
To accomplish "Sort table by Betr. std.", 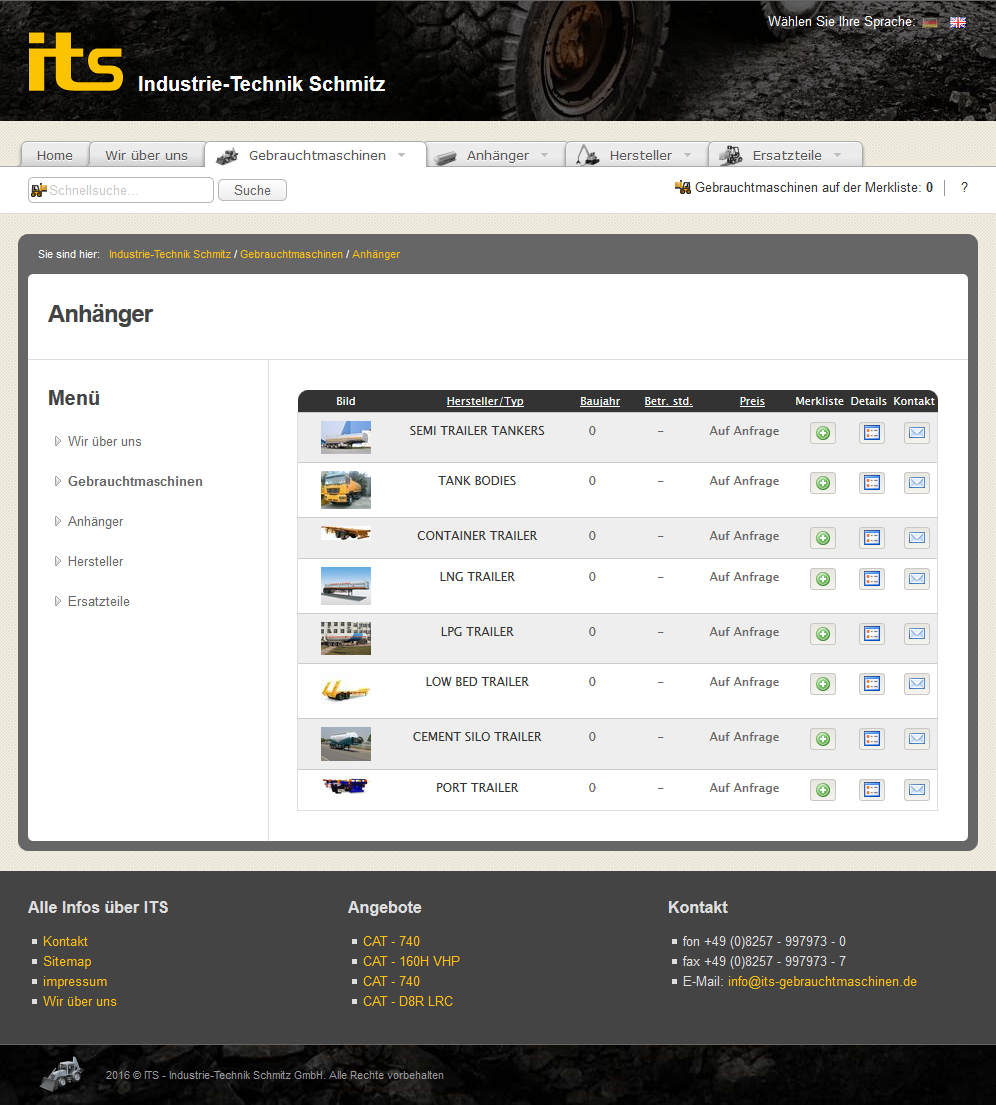I will click(668, 401).
